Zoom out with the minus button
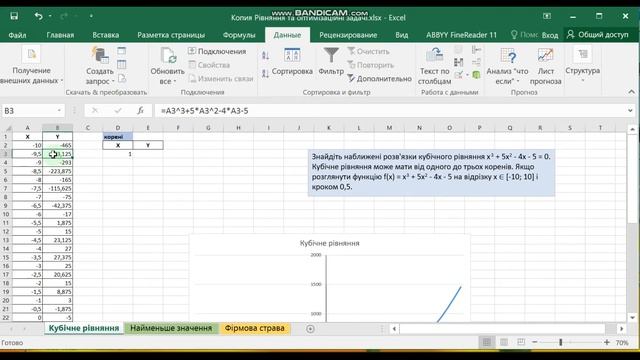Viewport: 640px width, 360px height. pos(535,342)
